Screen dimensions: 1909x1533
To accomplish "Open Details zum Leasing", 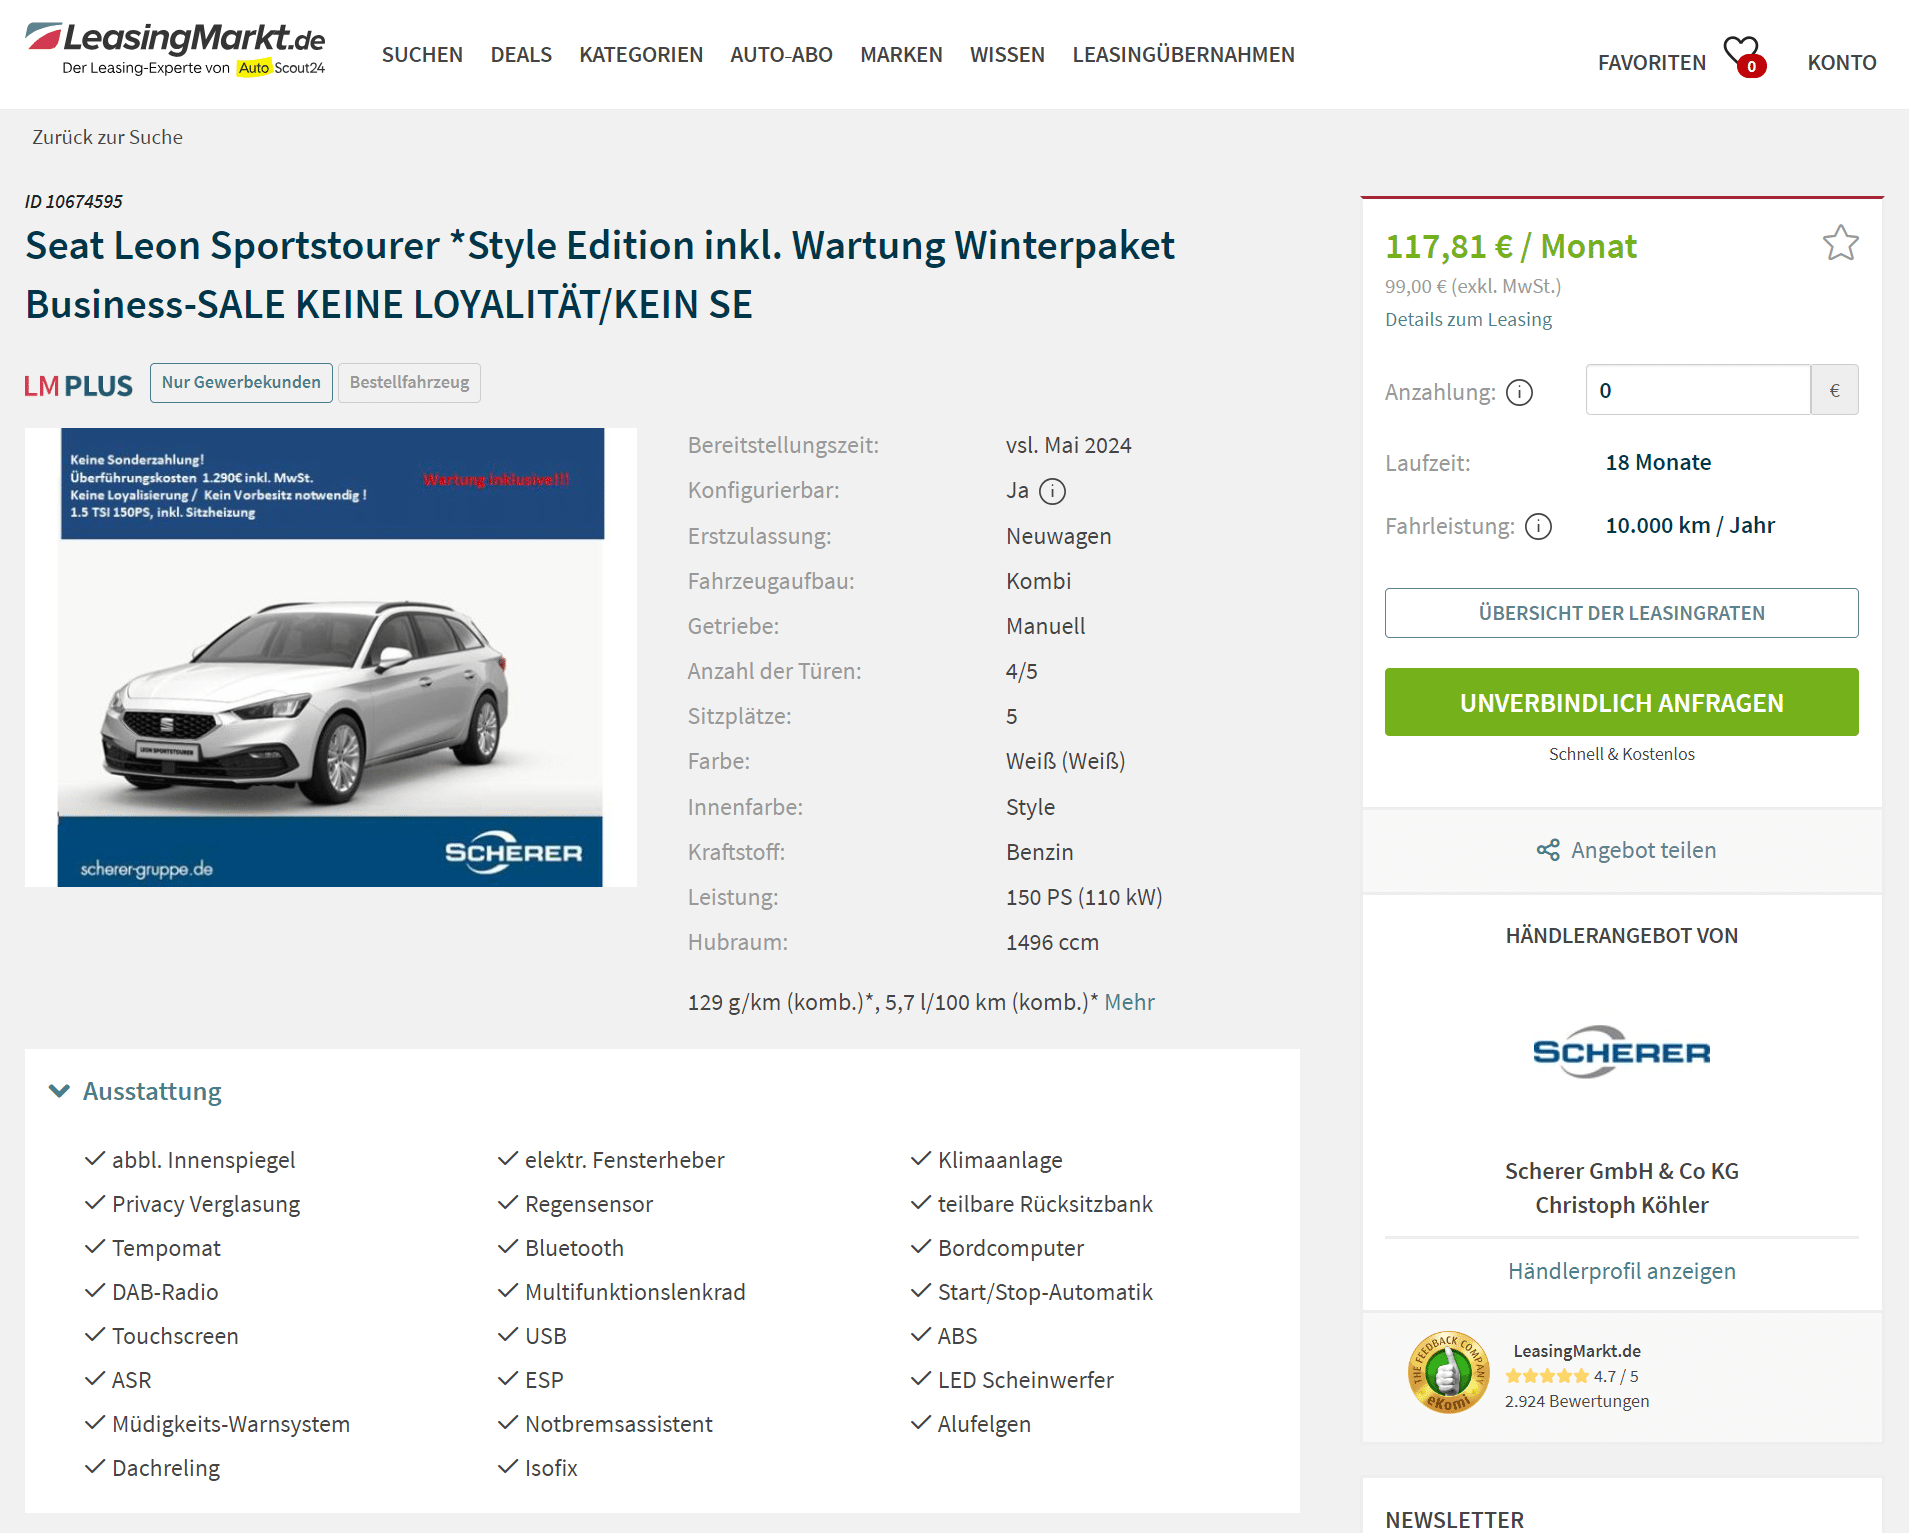I will 1468,319.
